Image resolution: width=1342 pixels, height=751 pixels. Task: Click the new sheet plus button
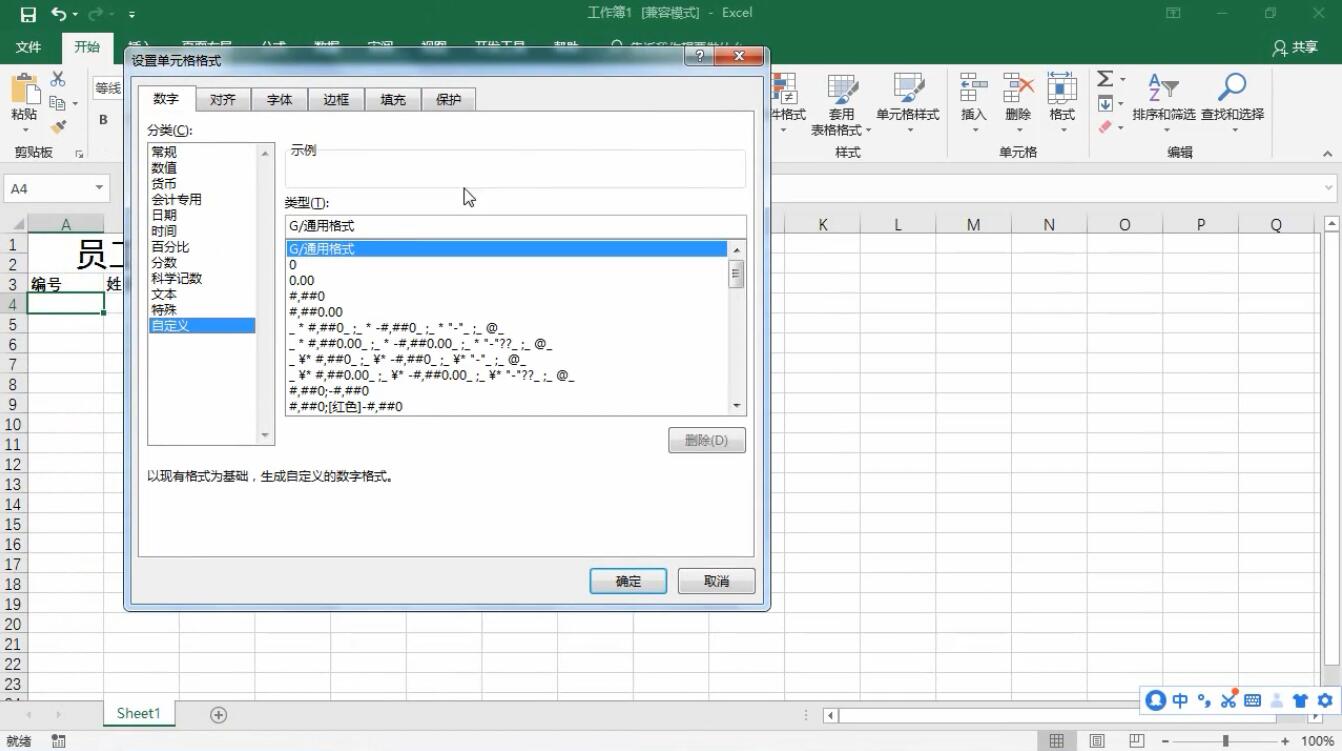(x=218, y=714)
